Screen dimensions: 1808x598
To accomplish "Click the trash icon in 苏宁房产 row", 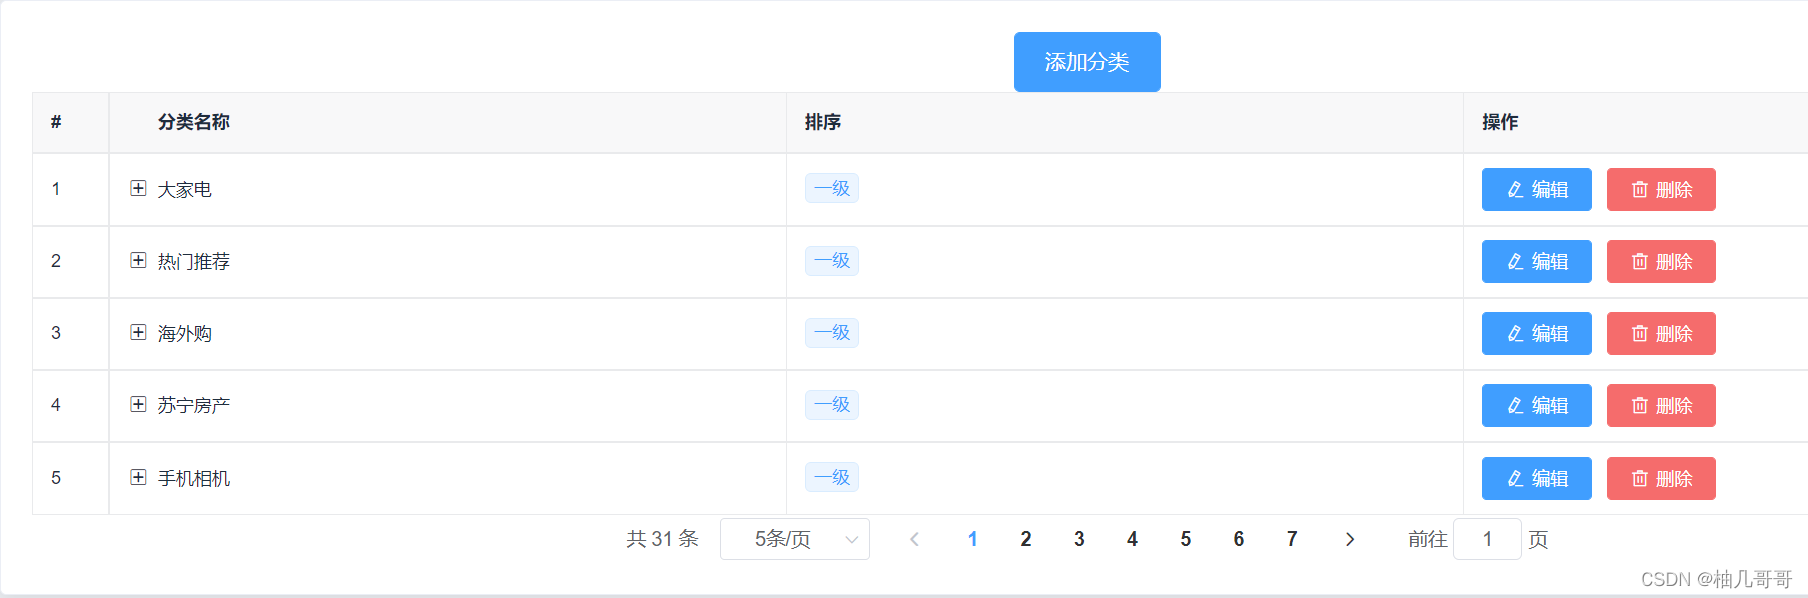I will [1640, 405].
